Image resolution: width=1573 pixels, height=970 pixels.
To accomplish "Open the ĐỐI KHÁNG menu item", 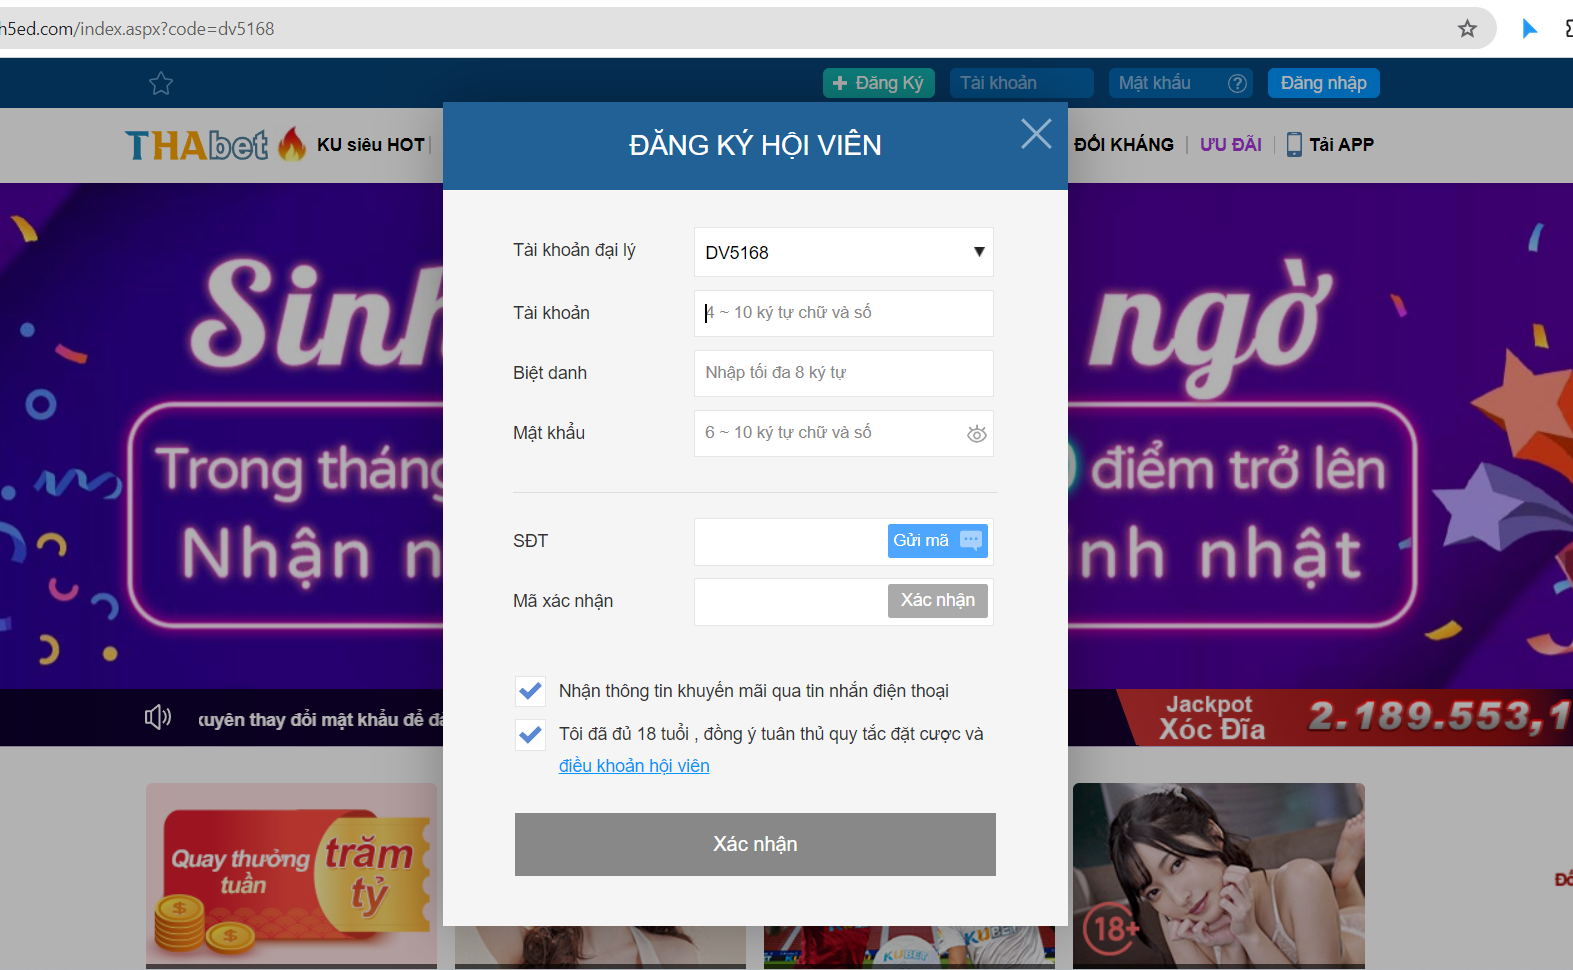I will click(x=1124, y=145).
